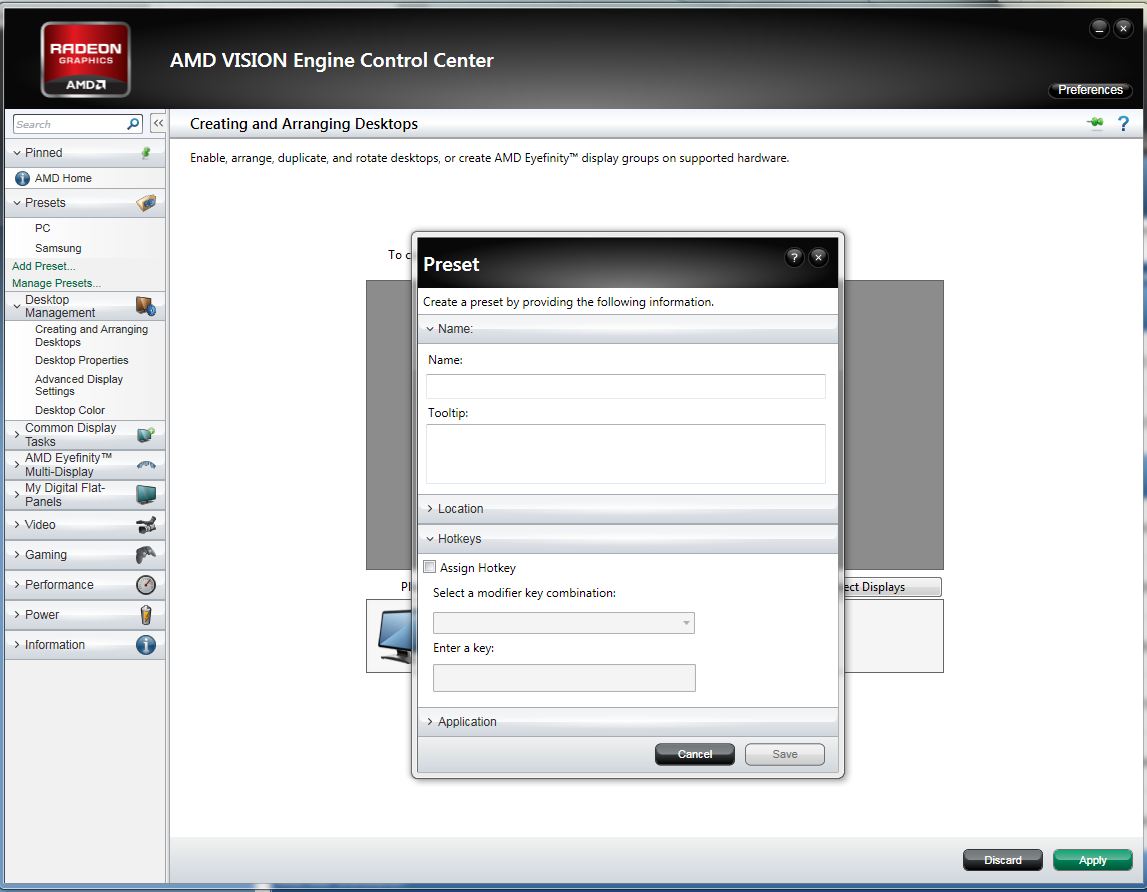The height and width of the screenshot is (892, 1147).
Task: Open Desktop Properties page
Action: (81, 360)
